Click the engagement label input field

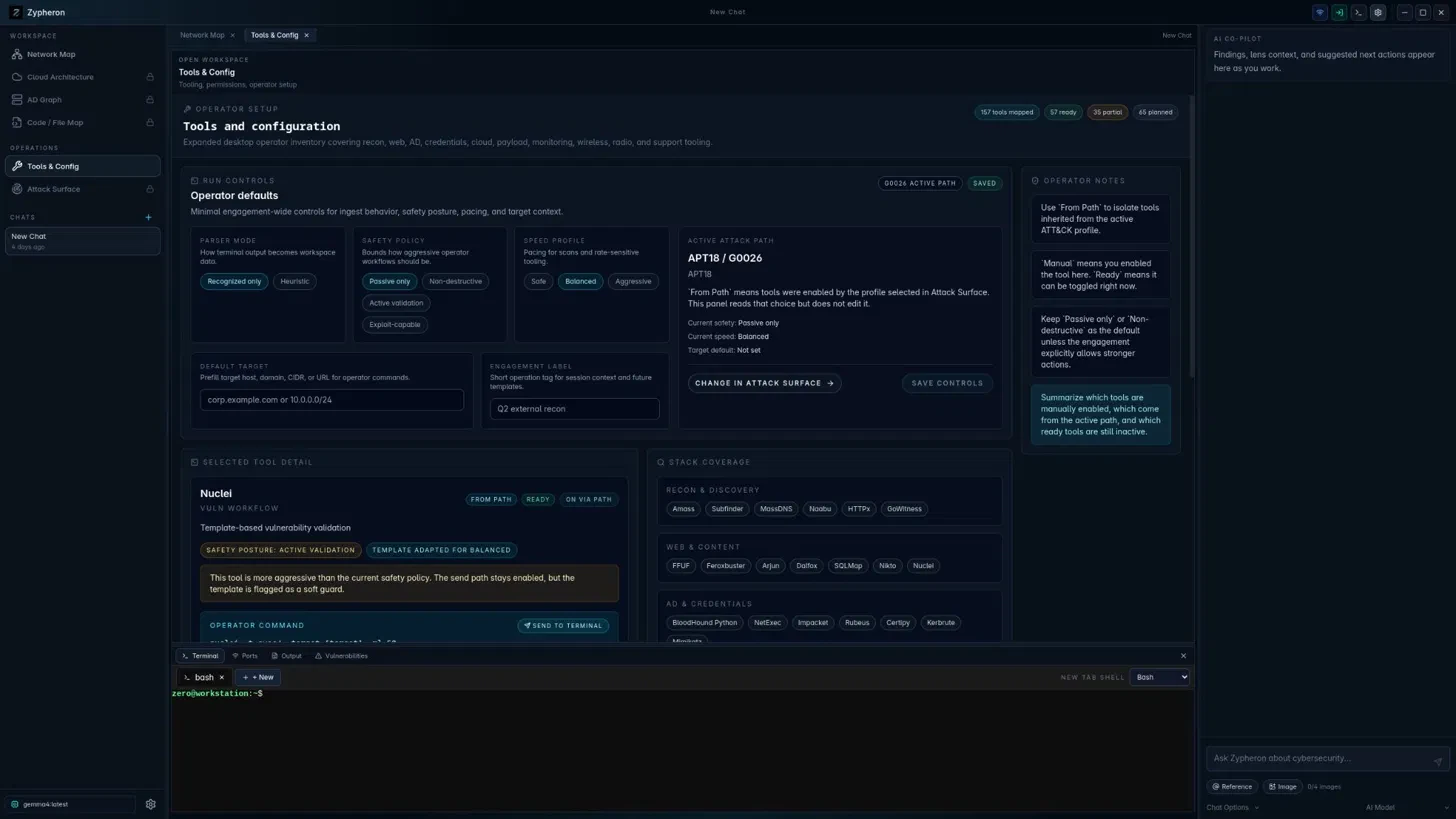point(575,409)
